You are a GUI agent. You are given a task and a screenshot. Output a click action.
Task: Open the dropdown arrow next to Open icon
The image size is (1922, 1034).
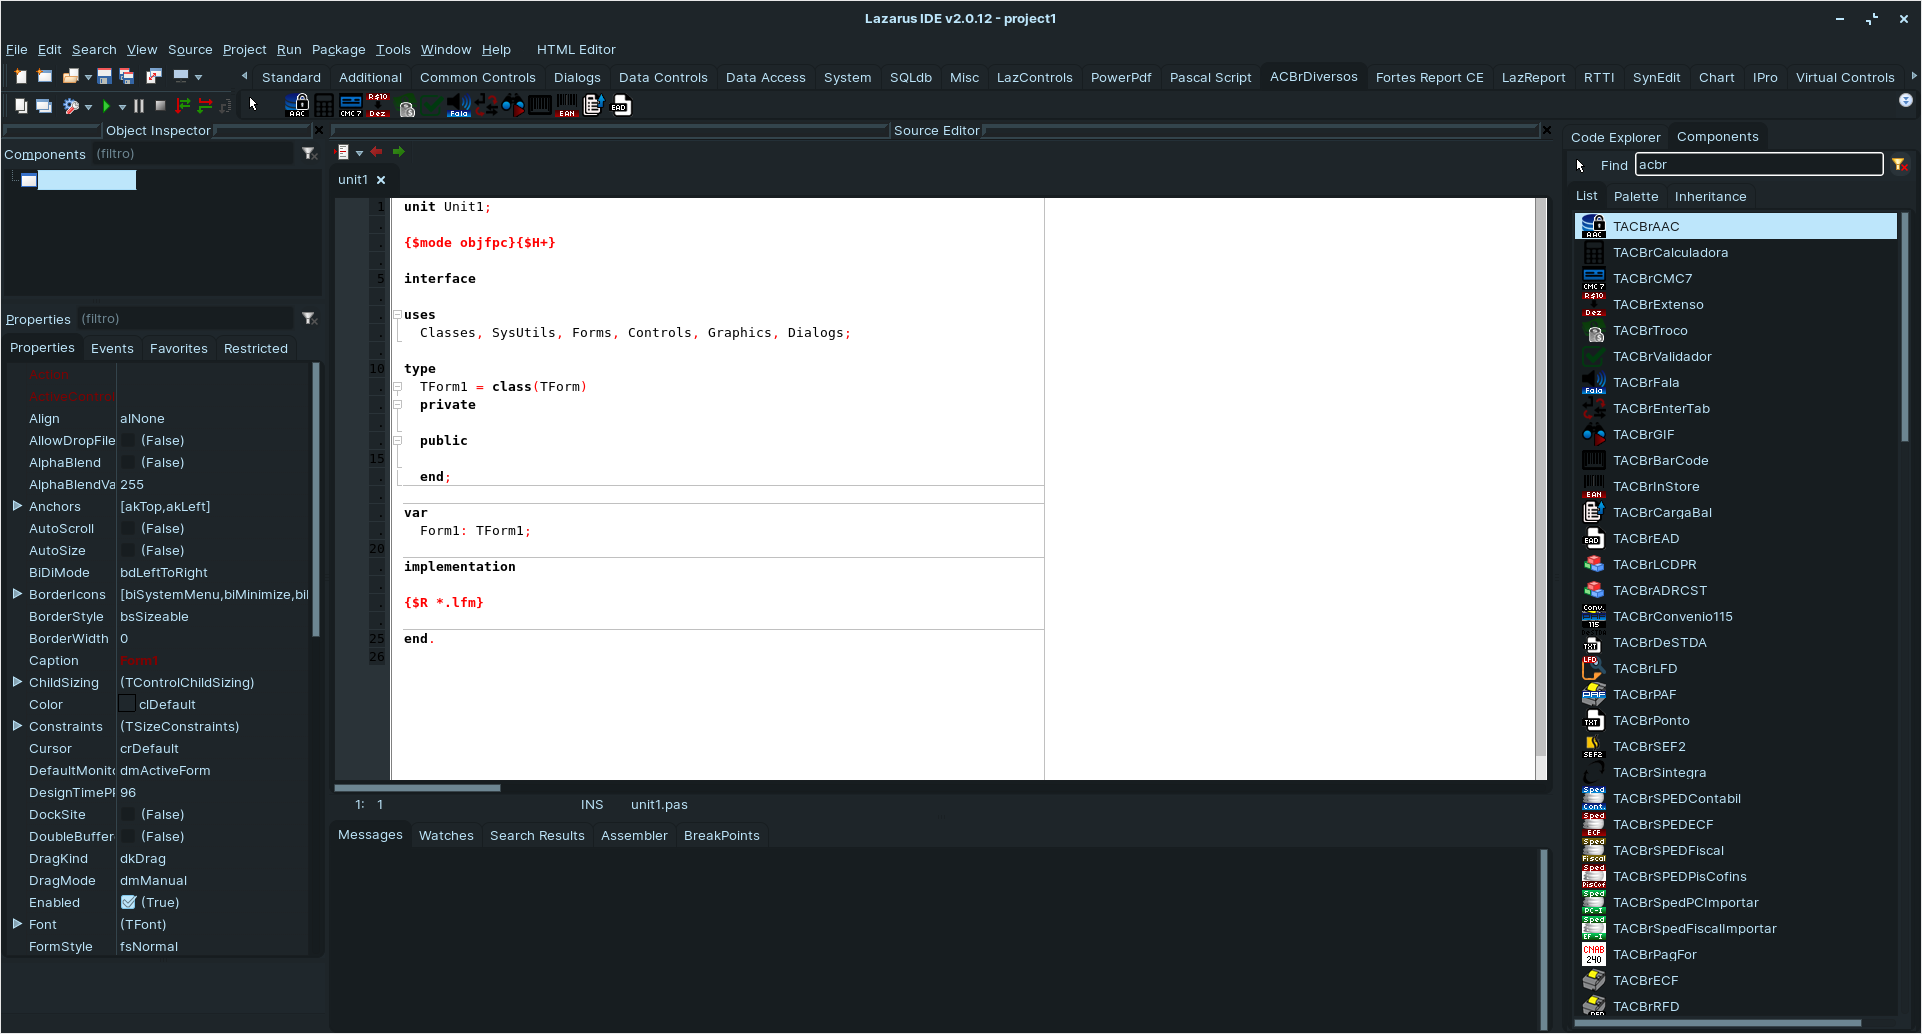click(x=88, y=77)
